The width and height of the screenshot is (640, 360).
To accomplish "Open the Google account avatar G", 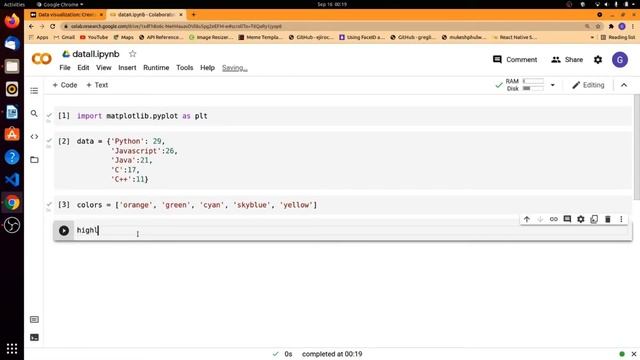I will click(x=620, y=60).
